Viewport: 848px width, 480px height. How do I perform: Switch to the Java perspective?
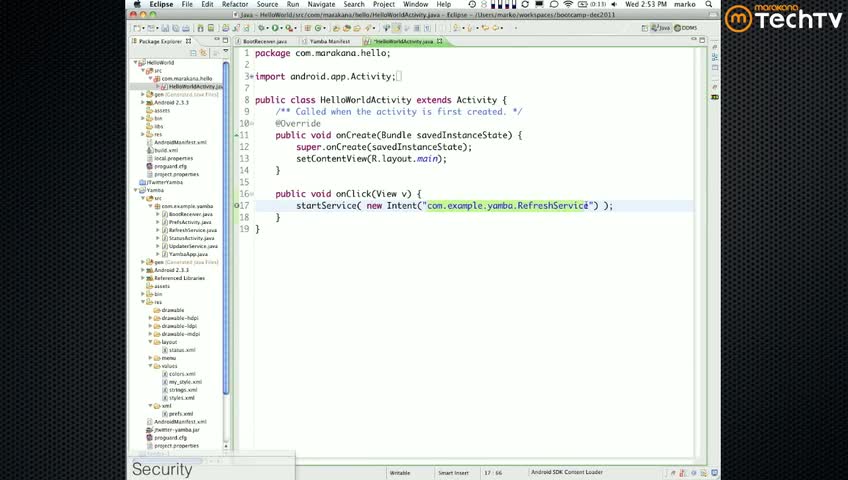click(661, 28)
